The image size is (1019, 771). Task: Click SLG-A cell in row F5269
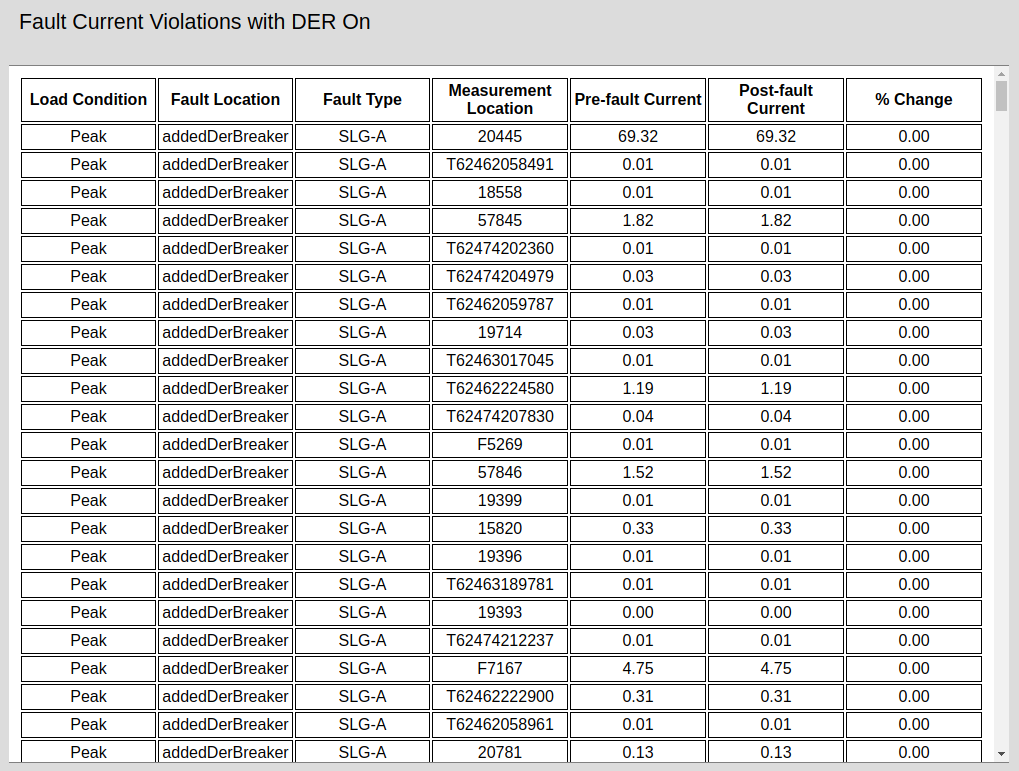coord(363,444)
